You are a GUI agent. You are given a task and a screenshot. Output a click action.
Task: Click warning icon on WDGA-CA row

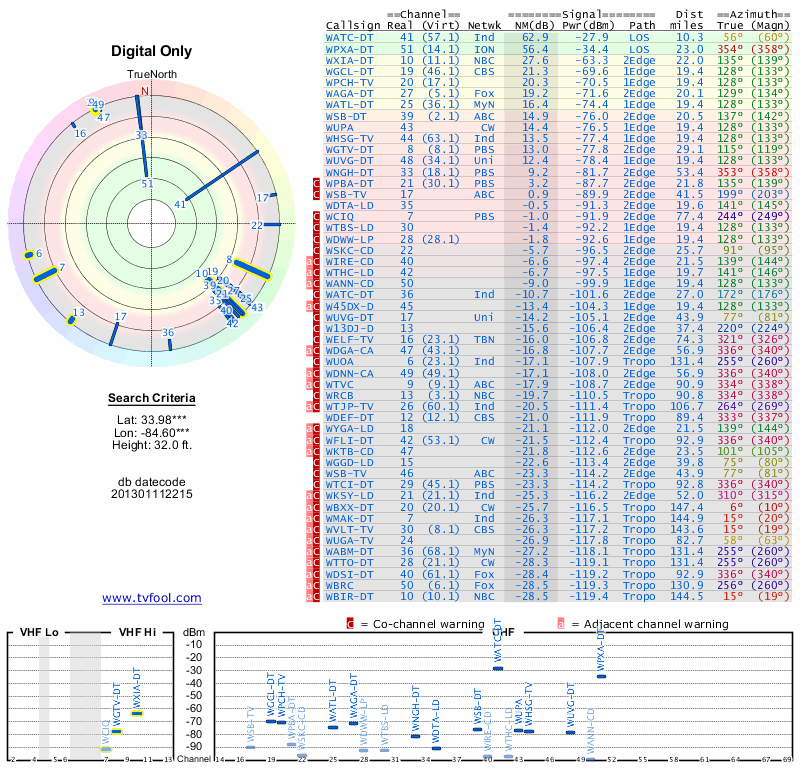pos(313,351)
